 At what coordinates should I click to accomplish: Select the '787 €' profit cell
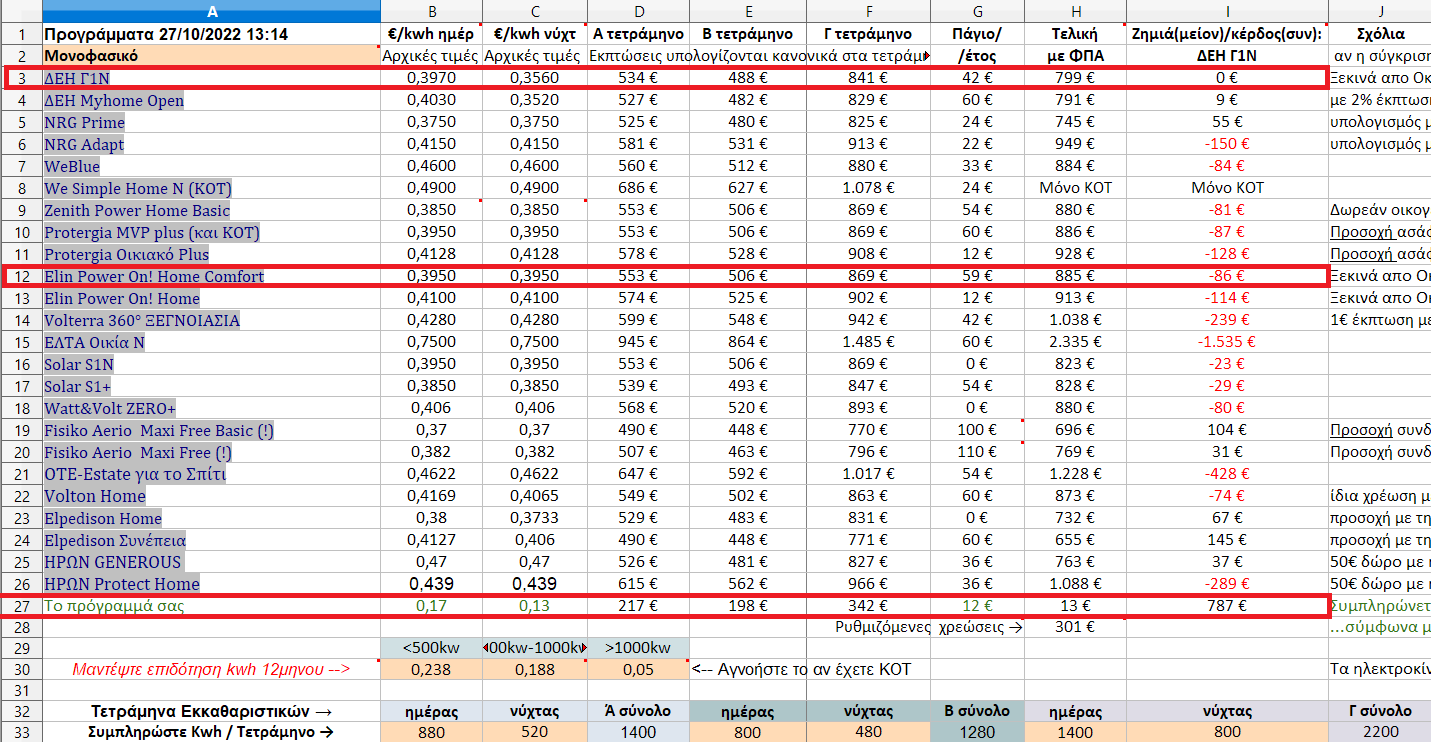click(x=1226, y=606)
